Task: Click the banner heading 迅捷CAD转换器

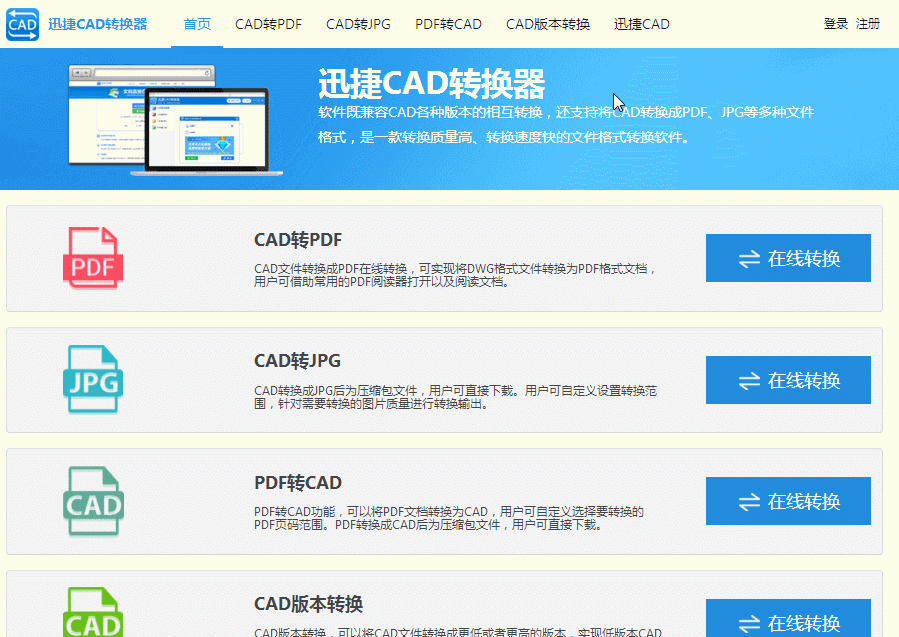Action: point(431,84)
